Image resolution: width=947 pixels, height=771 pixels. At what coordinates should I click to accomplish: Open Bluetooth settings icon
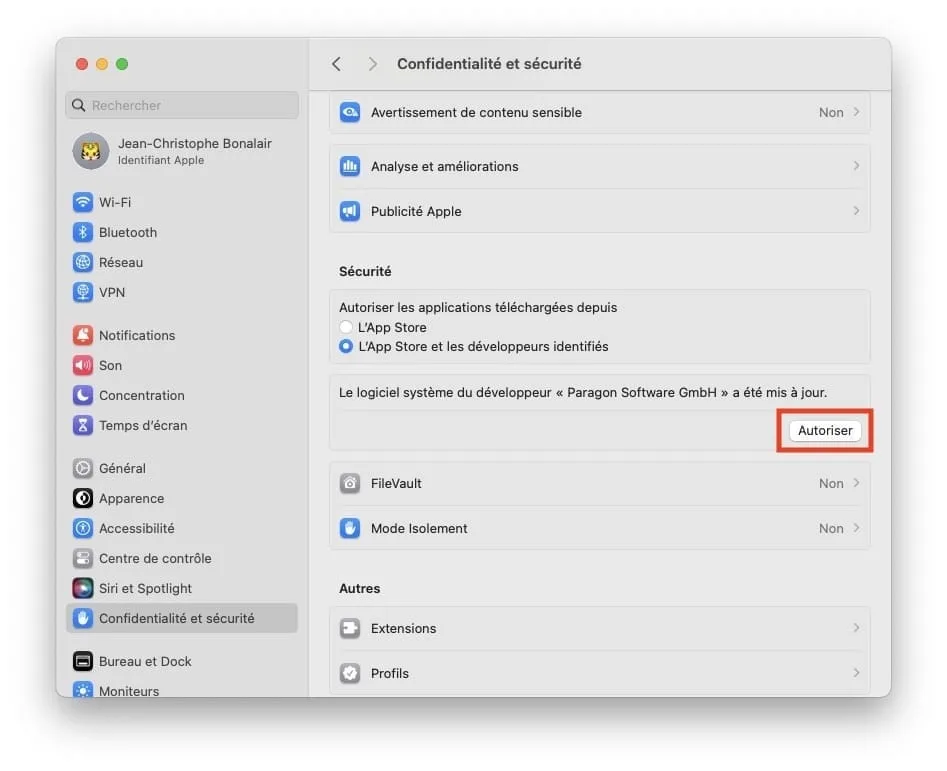pos(83,232)
